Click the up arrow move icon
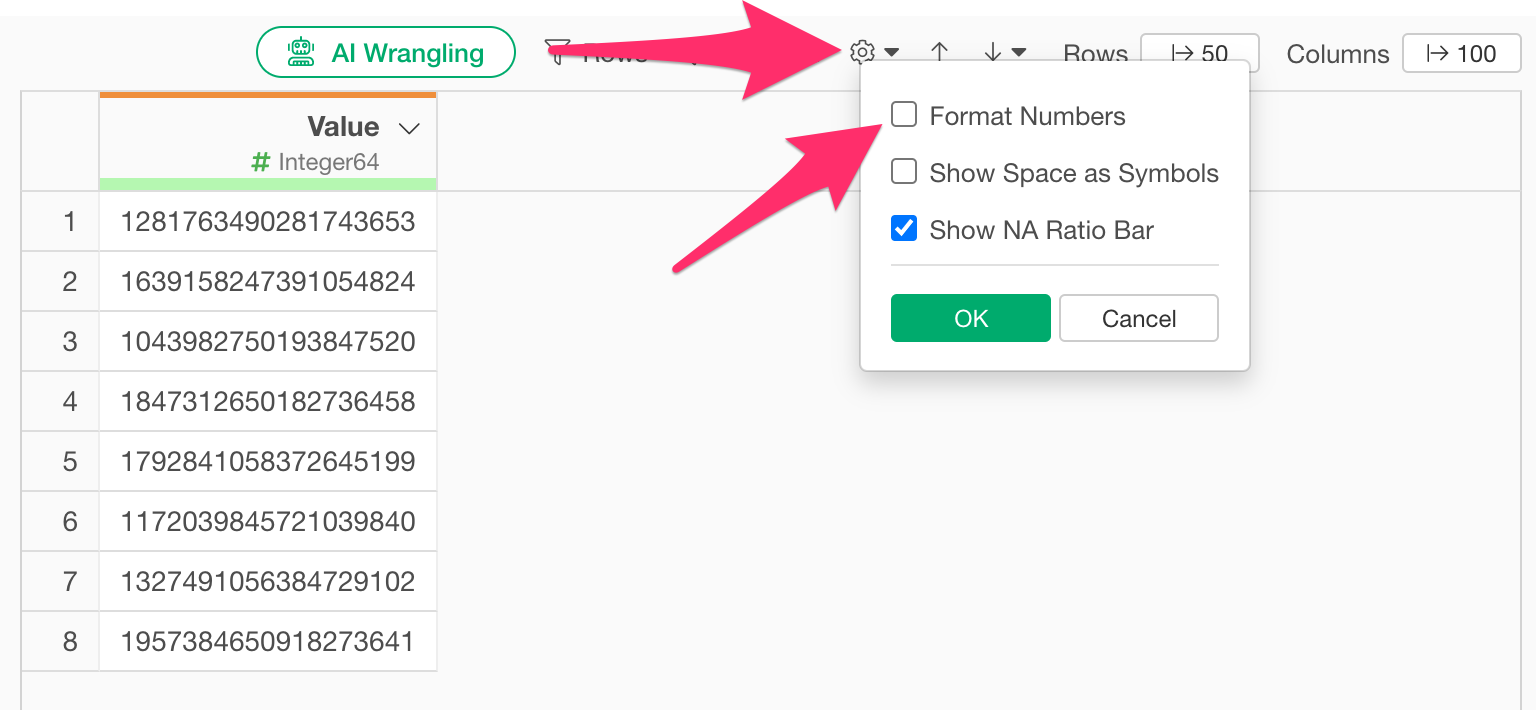Viewport: 1536px width, 710px height. (x=939, y=52)
